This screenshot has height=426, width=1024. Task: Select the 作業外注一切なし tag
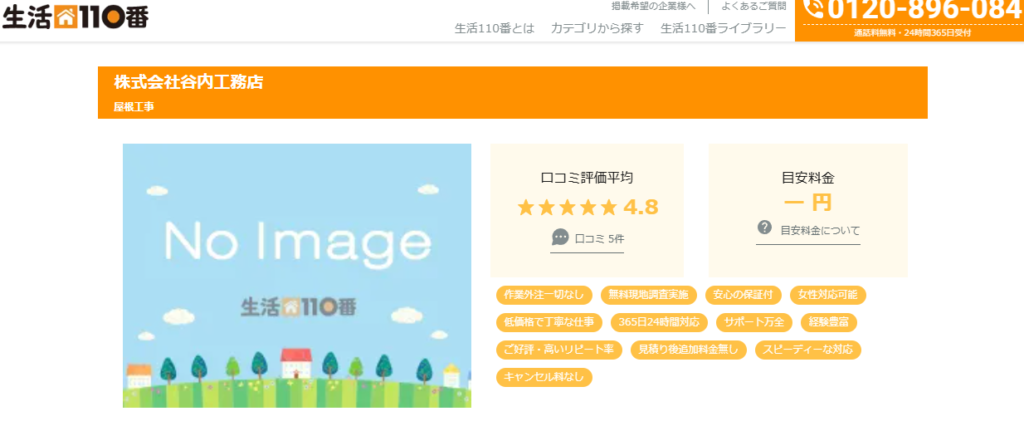click(544, 295)
